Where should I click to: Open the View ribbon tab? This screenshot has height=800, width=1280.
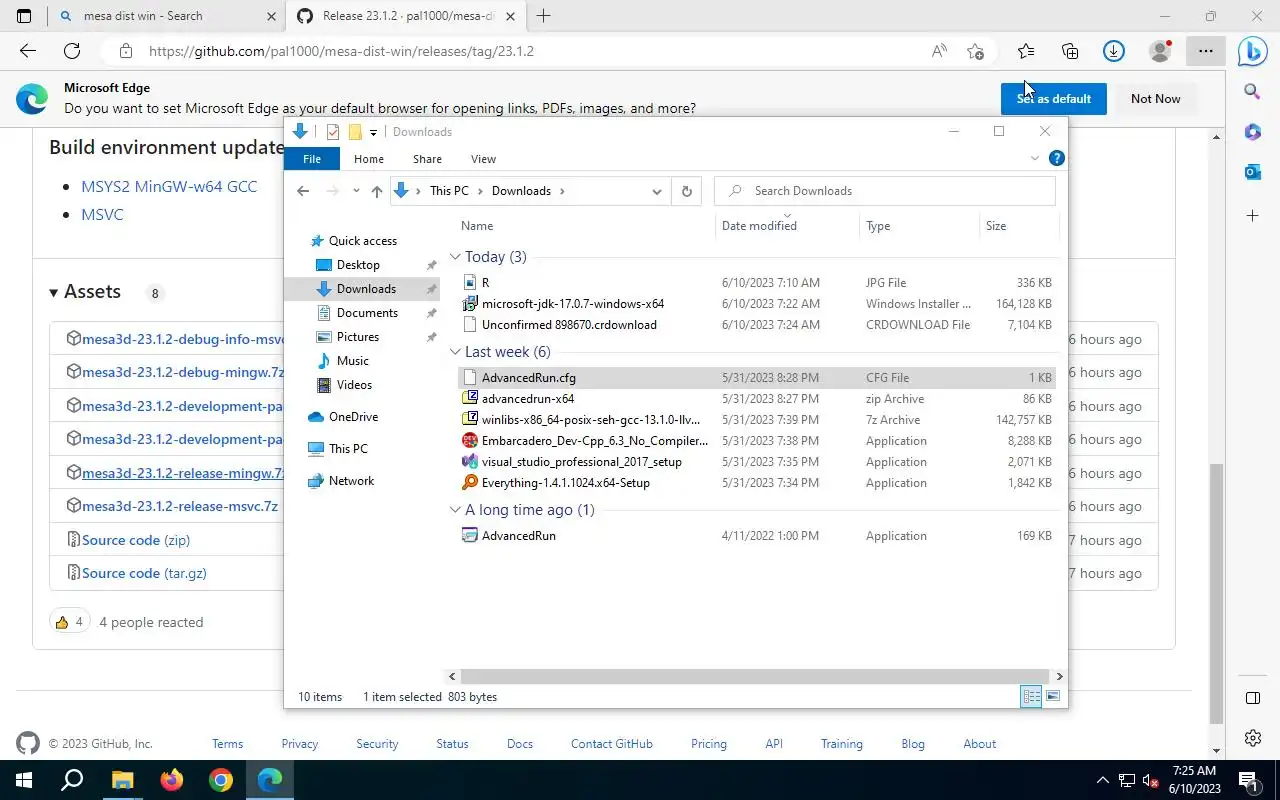483,159
